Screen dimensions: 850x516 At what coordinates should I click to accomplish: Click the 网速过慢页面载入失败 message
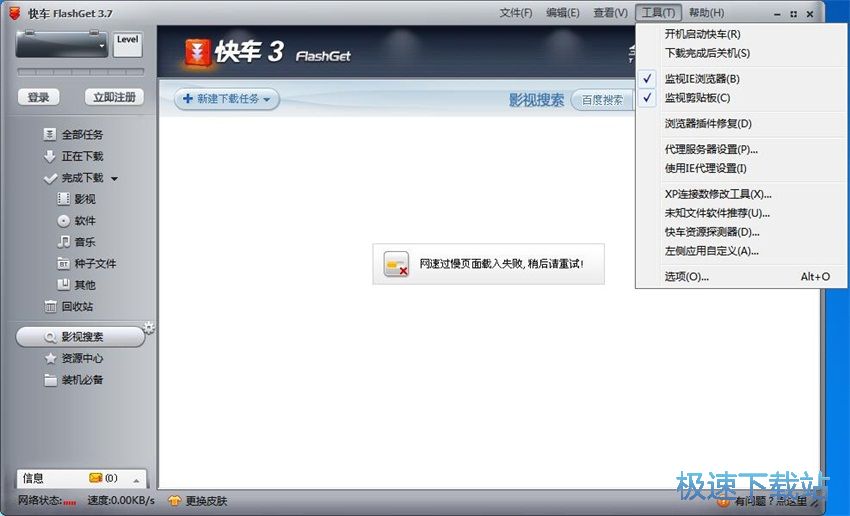pos(501,264)
